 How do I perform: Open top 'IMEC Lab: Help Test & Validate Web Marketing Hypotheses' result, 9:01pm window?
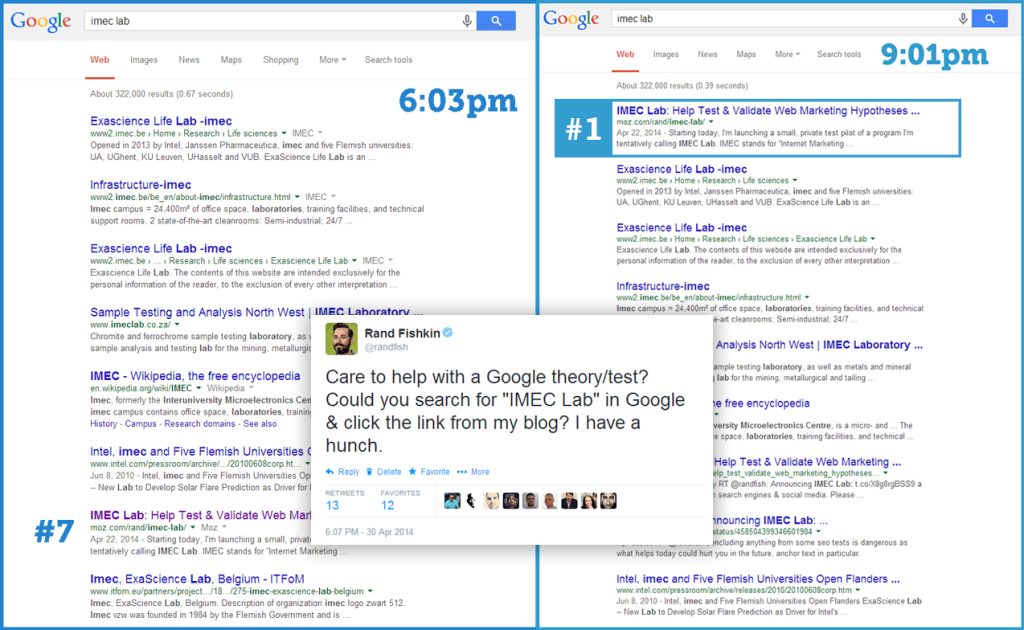(x=768, y=111)
